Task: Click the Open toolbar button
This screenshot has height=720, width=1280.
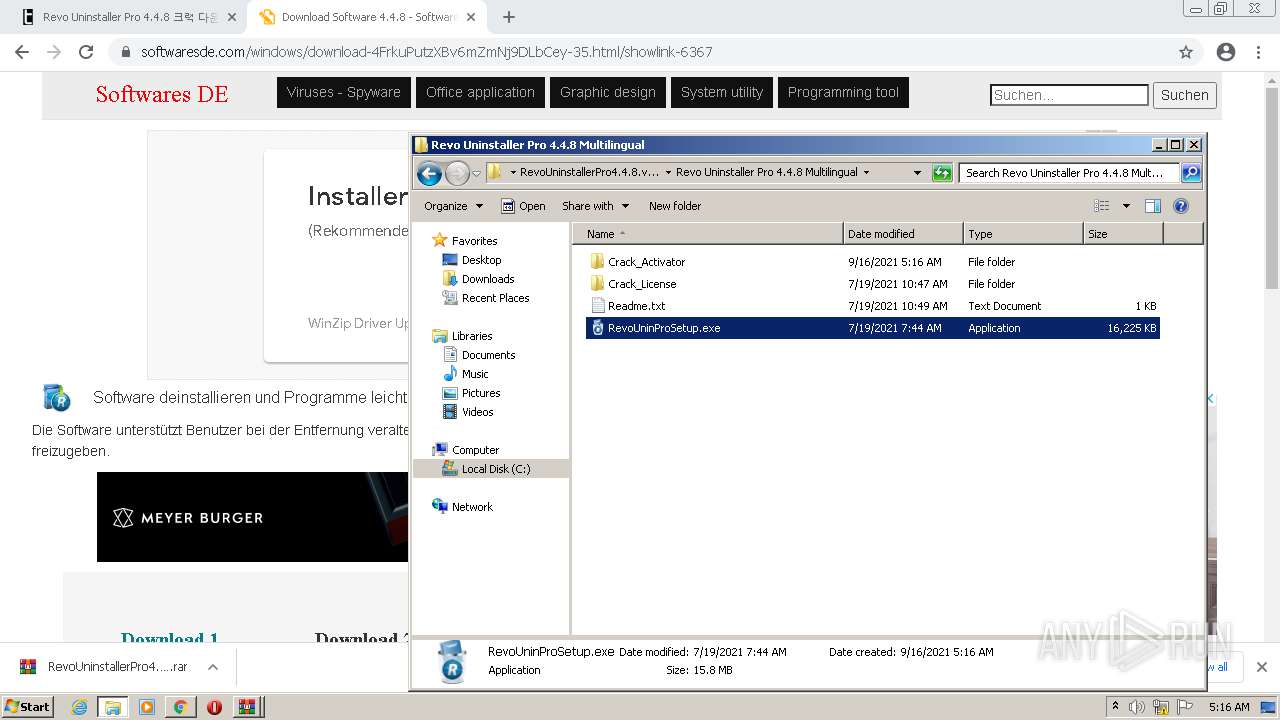Action: tap(523, 206)
